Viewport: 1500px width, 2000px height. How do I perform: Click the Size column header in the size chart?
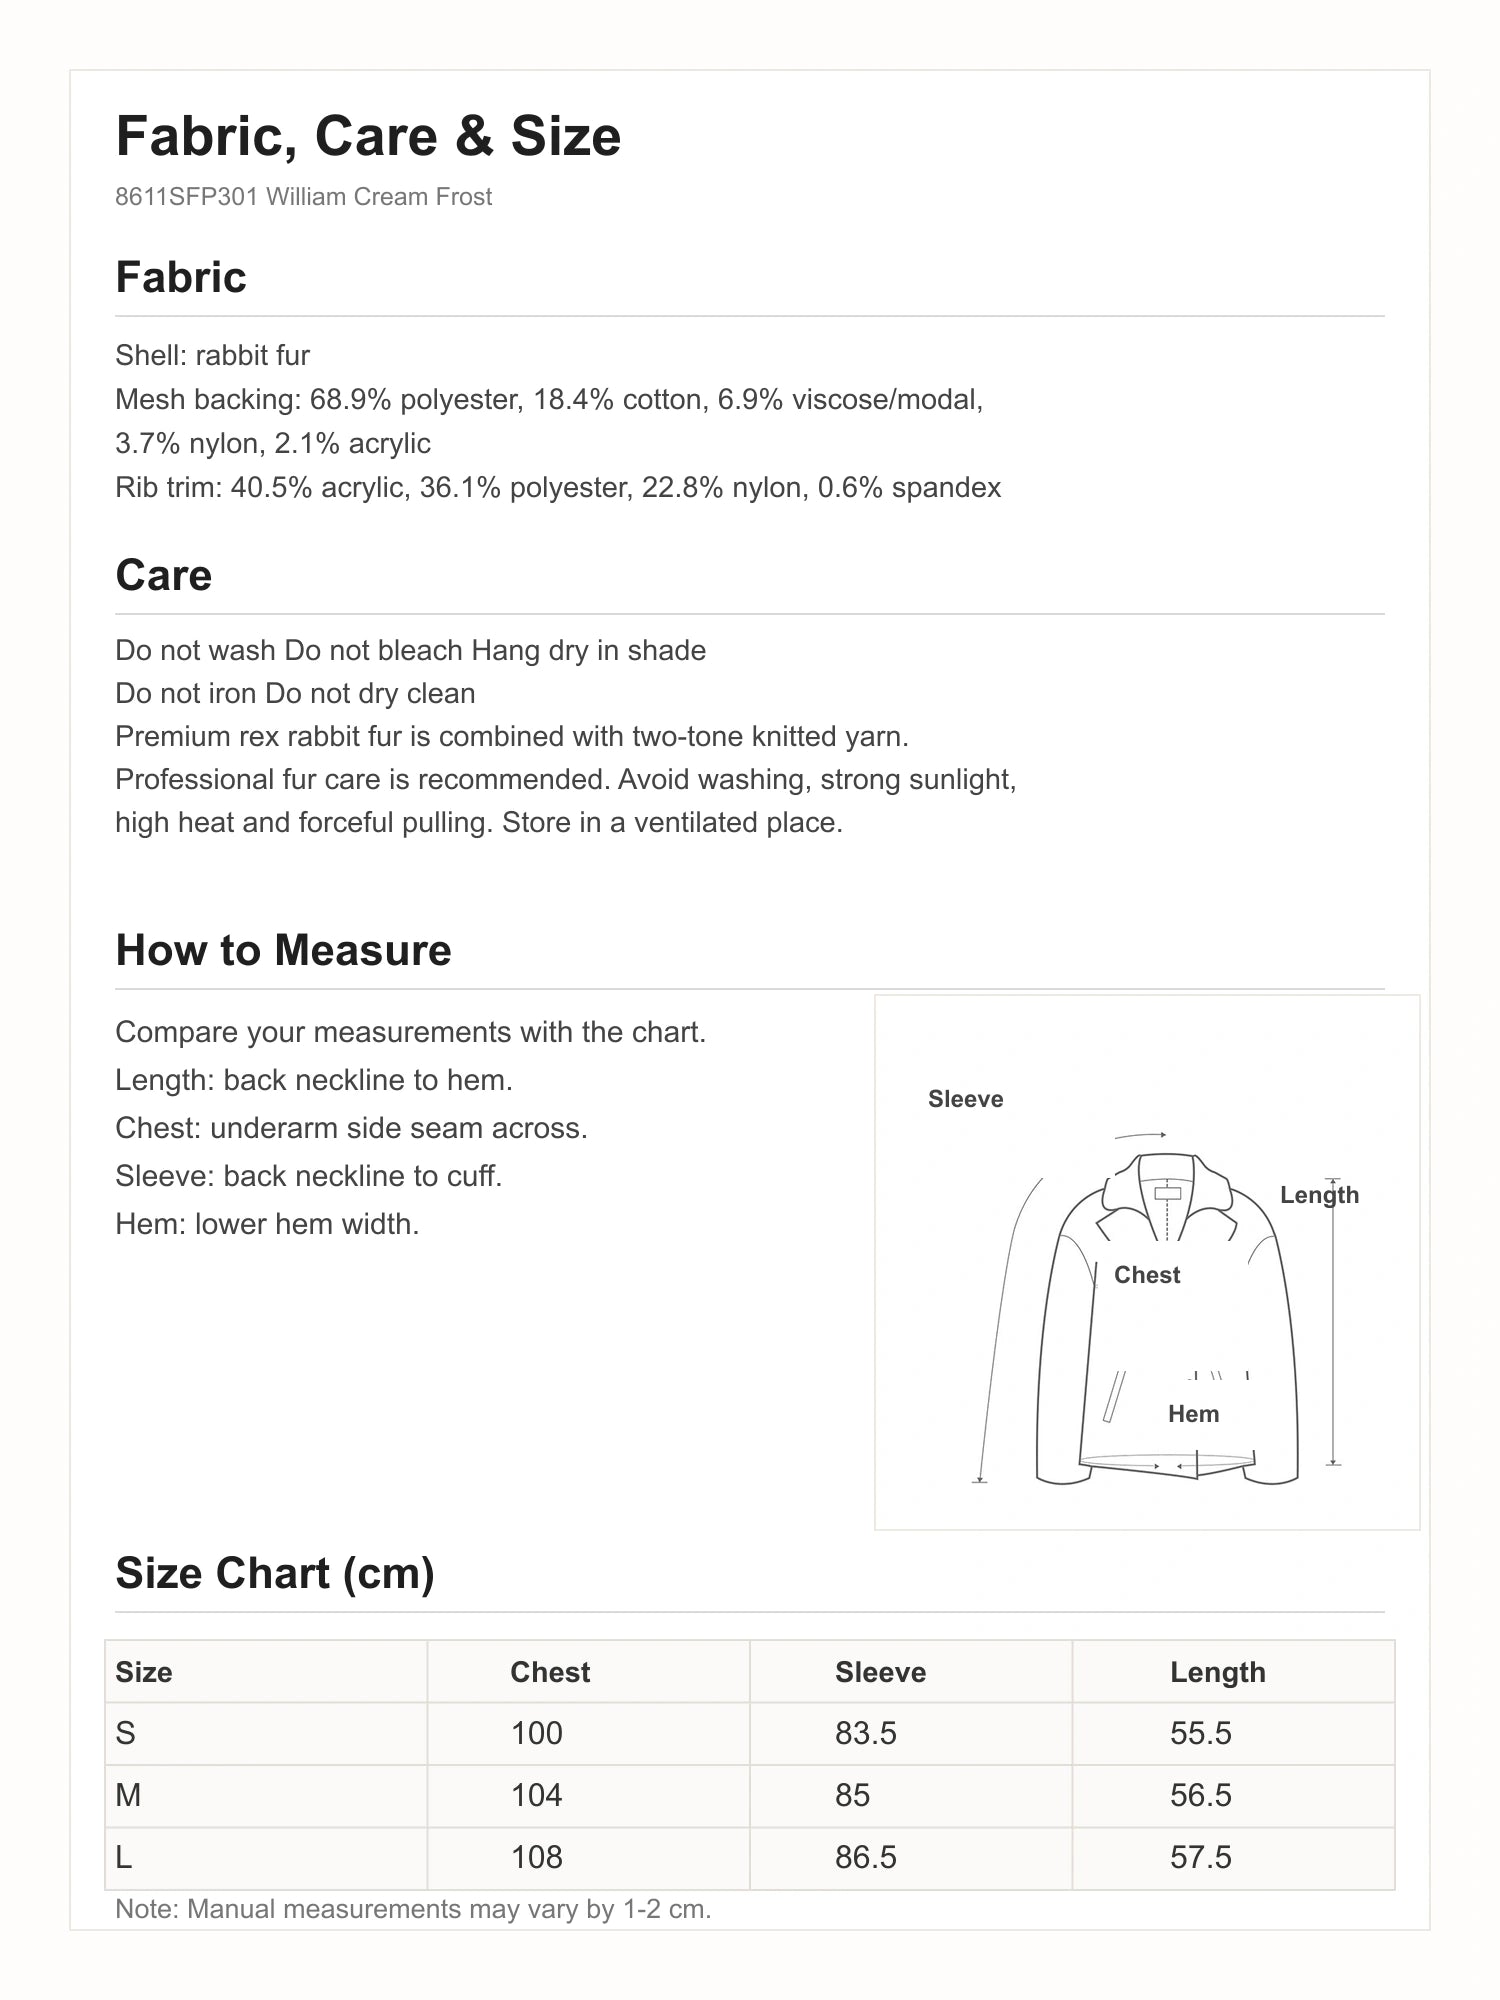(266, 1672)
